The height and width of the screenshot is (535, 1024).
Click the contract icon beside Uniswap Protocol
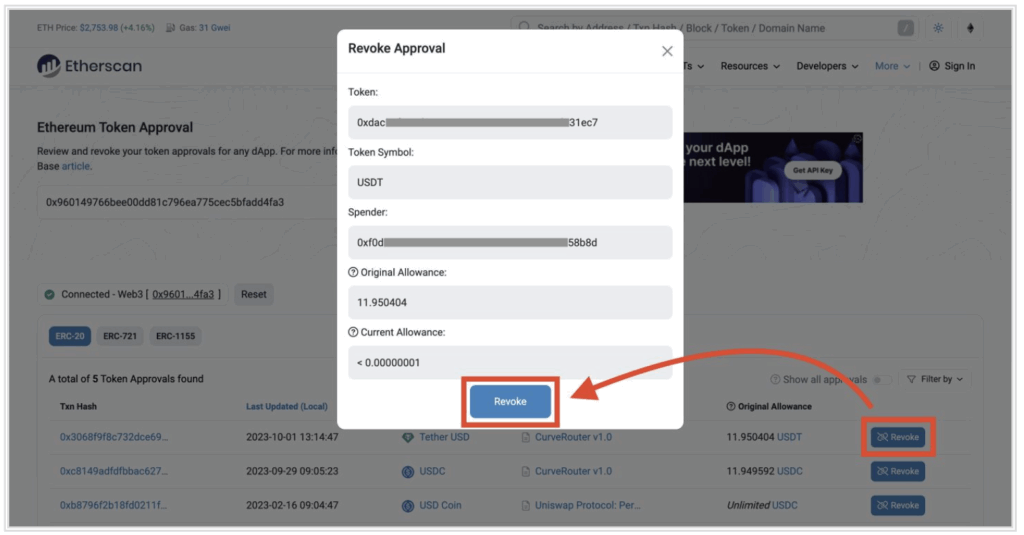pyautogui.click(x=526, y=506)
